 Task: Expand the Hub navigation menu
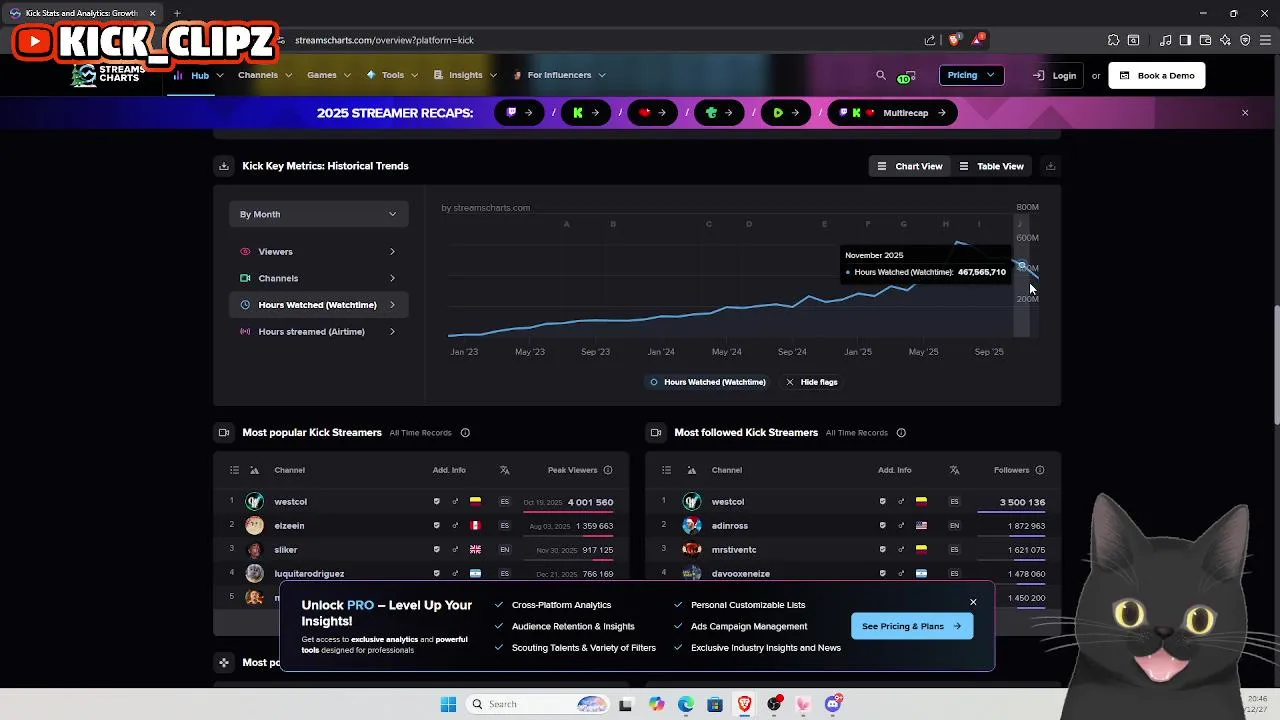[199, 75]
